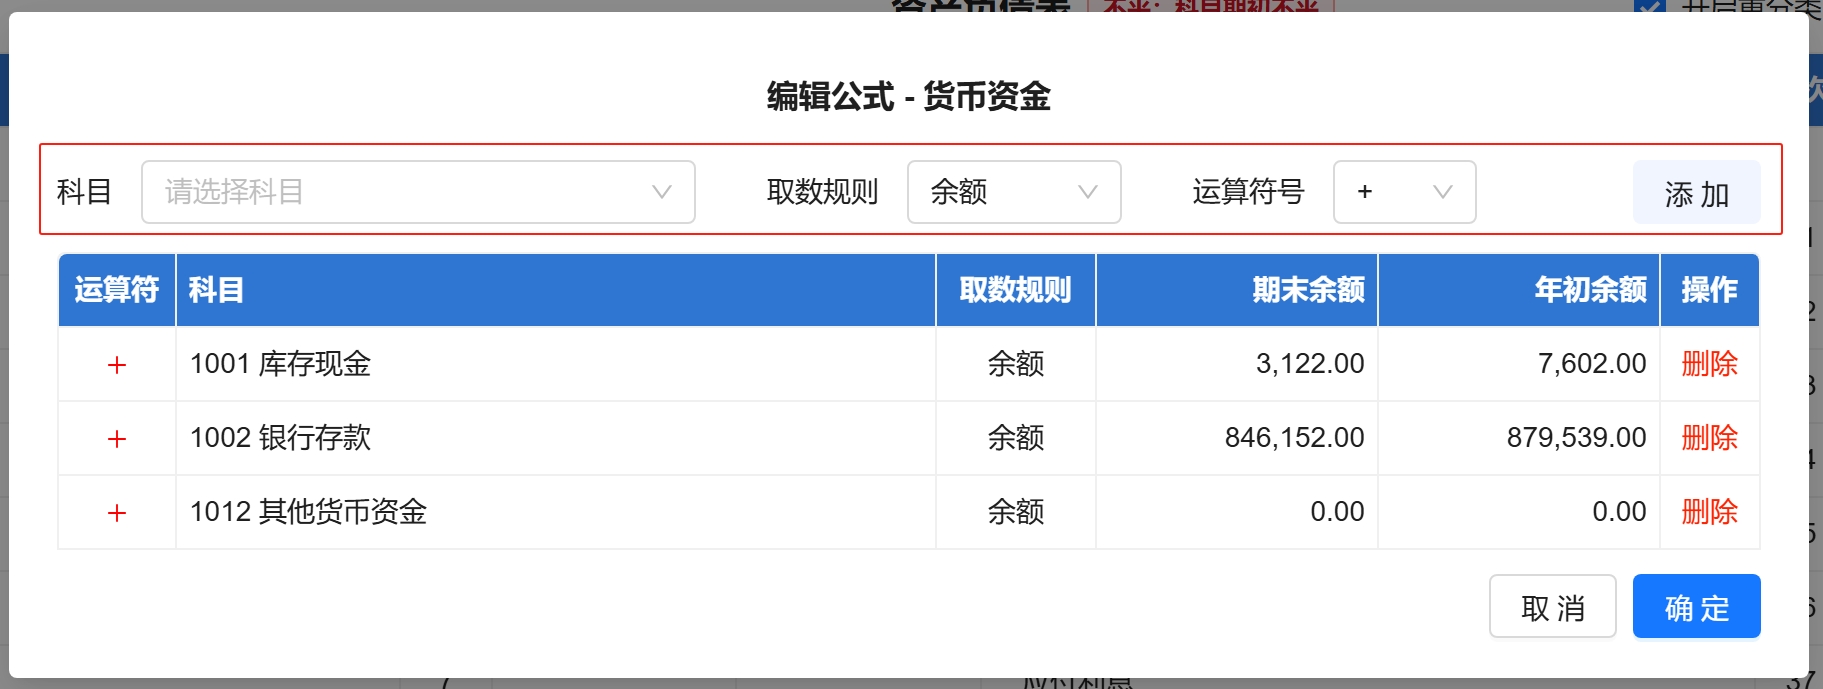Click the plus operator for 1012 其他货币资金
Viewport: 1823px width, 689px height.
[117, 513]
